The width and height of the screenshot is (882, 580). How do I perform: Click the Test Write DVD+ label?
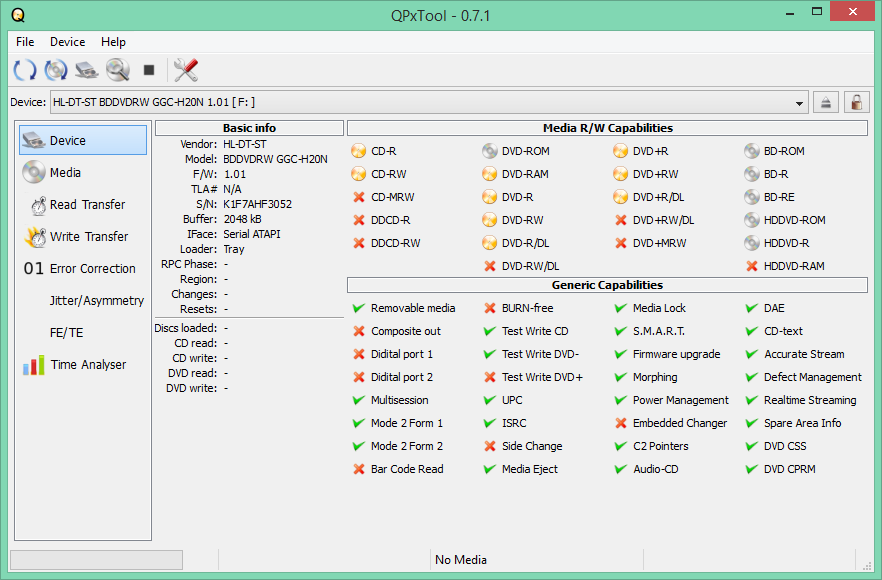tap(542, 377)
